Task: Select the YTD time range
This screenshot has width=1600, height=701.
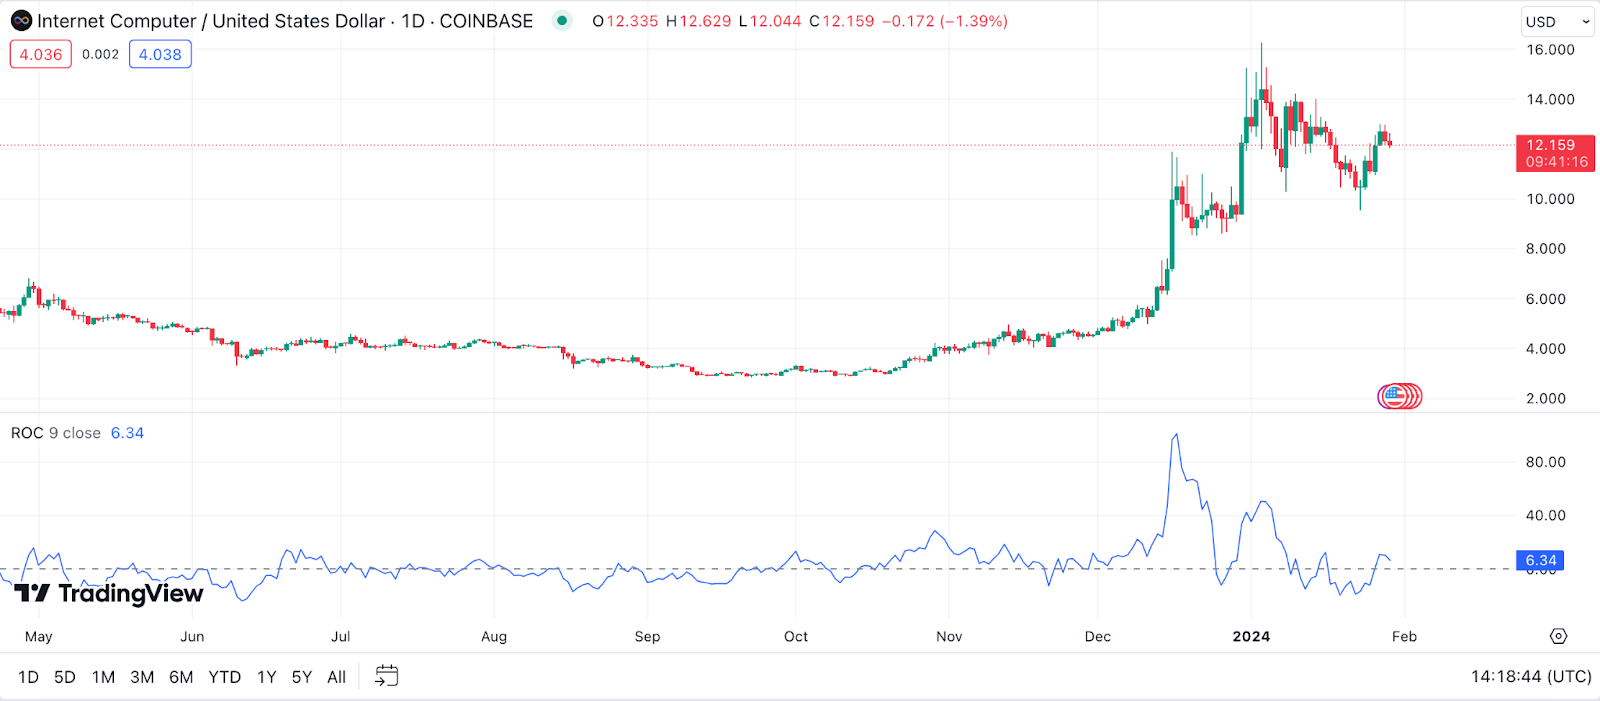Action: (225, 677)
